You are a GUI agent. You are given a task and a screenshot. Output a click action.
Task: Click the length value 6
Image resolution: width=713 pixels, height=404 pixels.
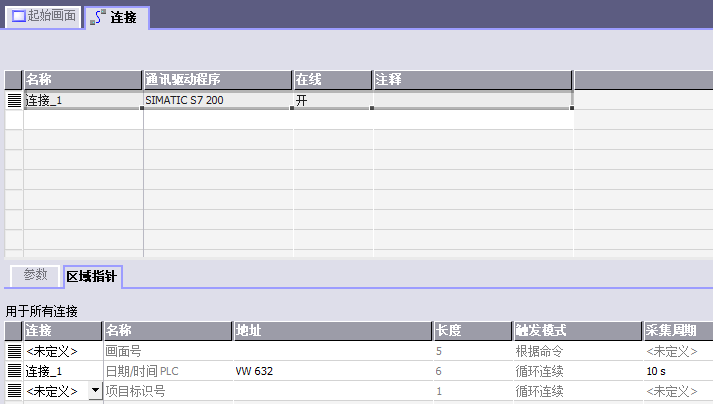point(473,371)
